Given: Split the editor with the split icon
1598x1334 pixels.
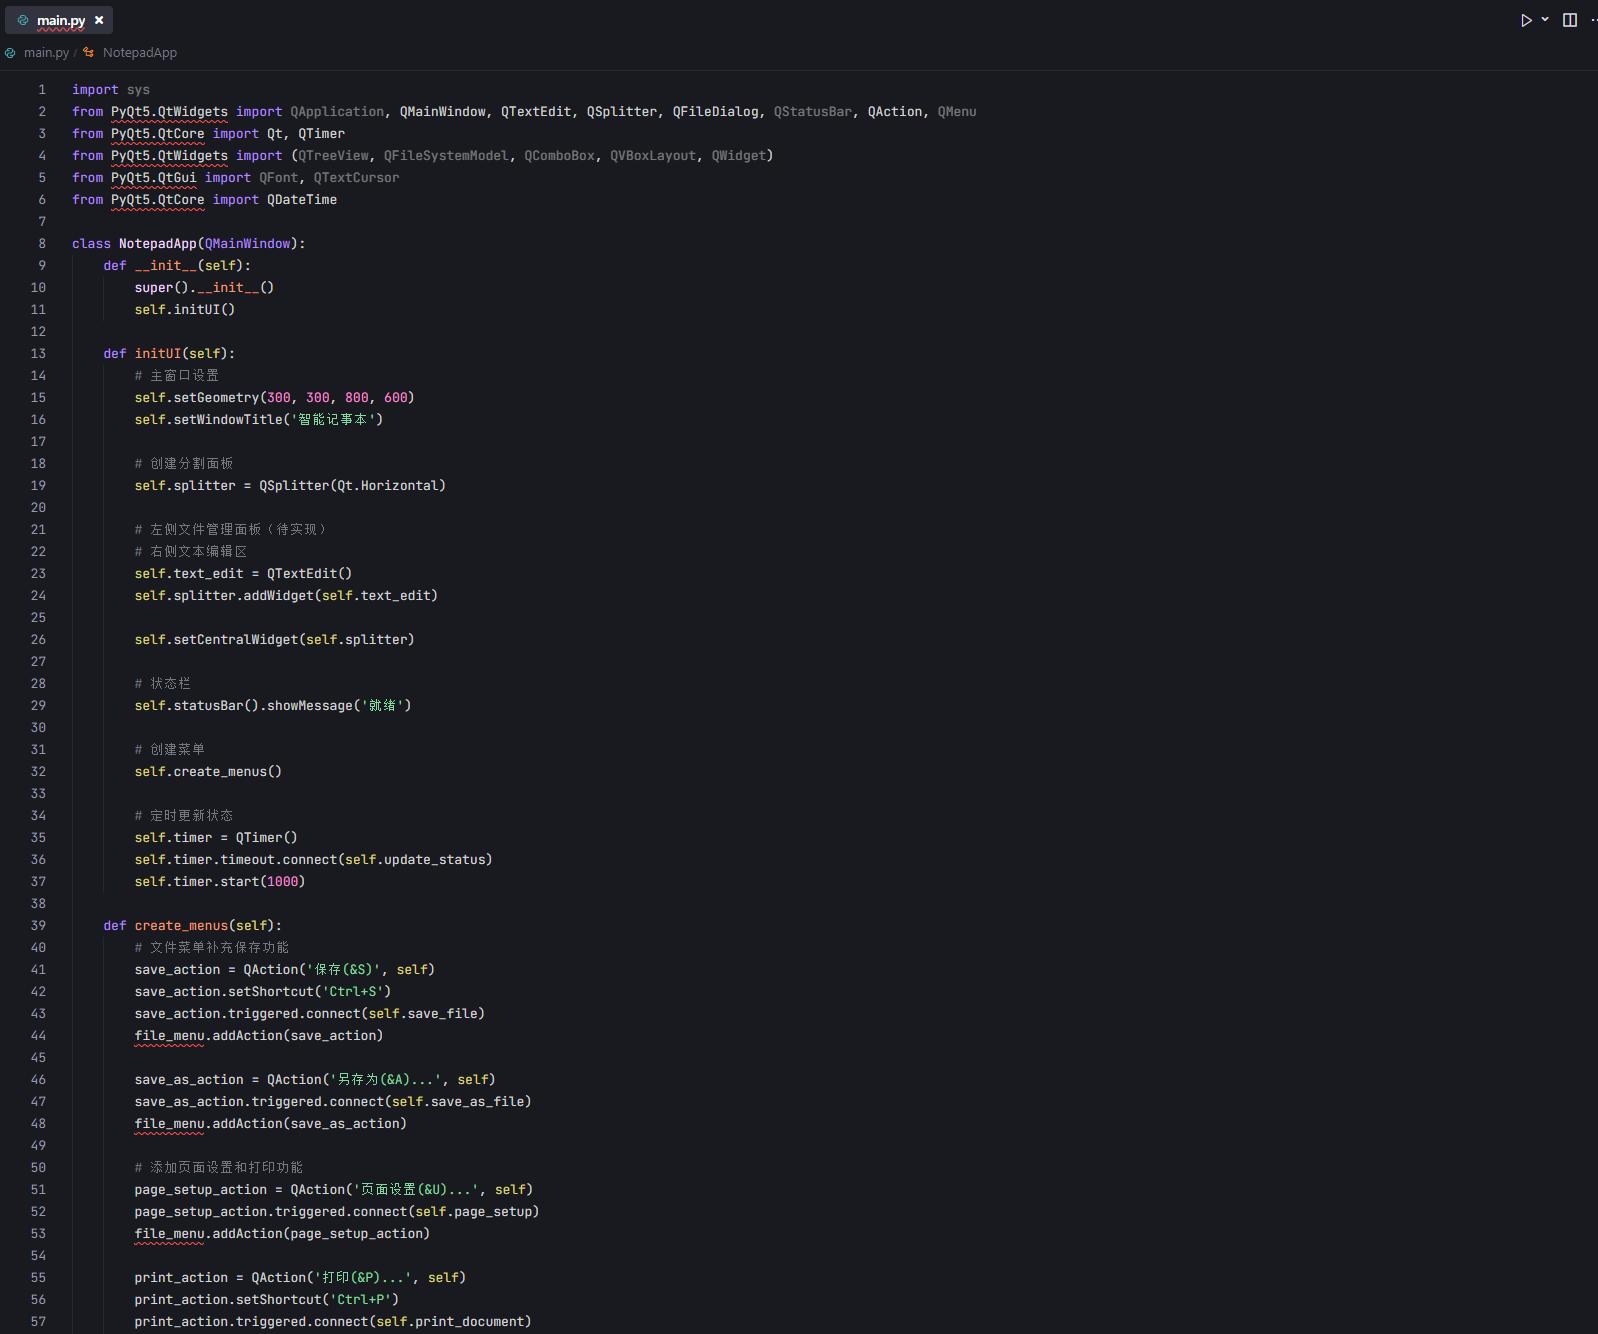Looking at the screenshot, I should [x=1570, y=20].
